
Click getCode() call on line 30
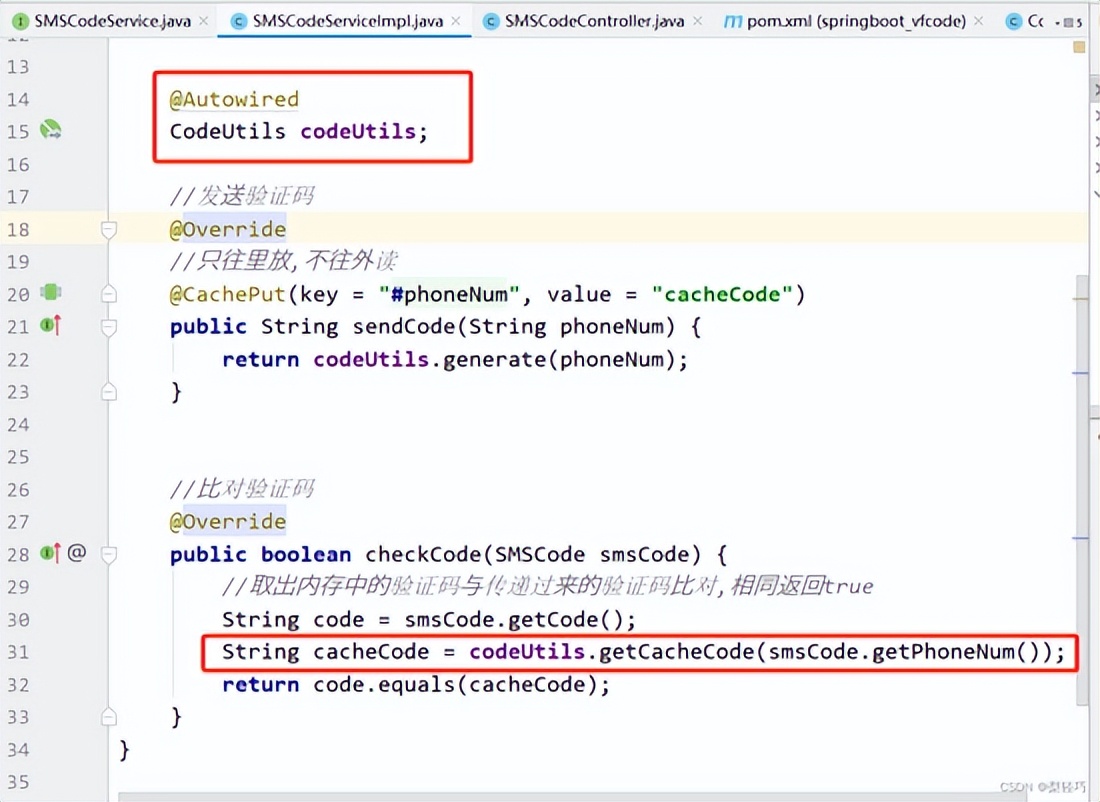[x=564, y=620]
